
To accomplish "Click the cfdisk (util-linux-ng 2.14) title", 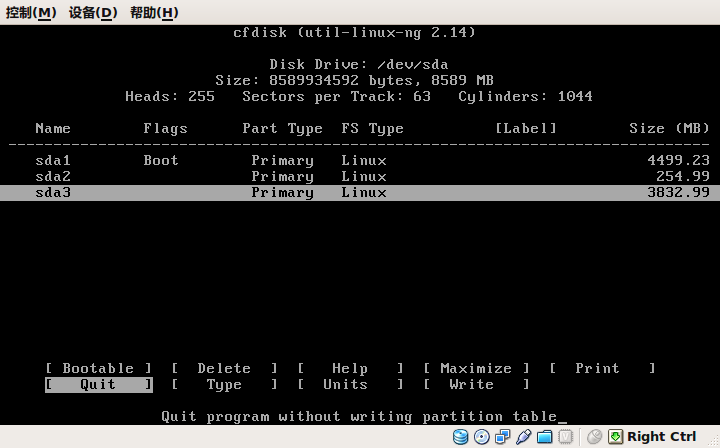I will pyautogui.click(x=354, y=32).
